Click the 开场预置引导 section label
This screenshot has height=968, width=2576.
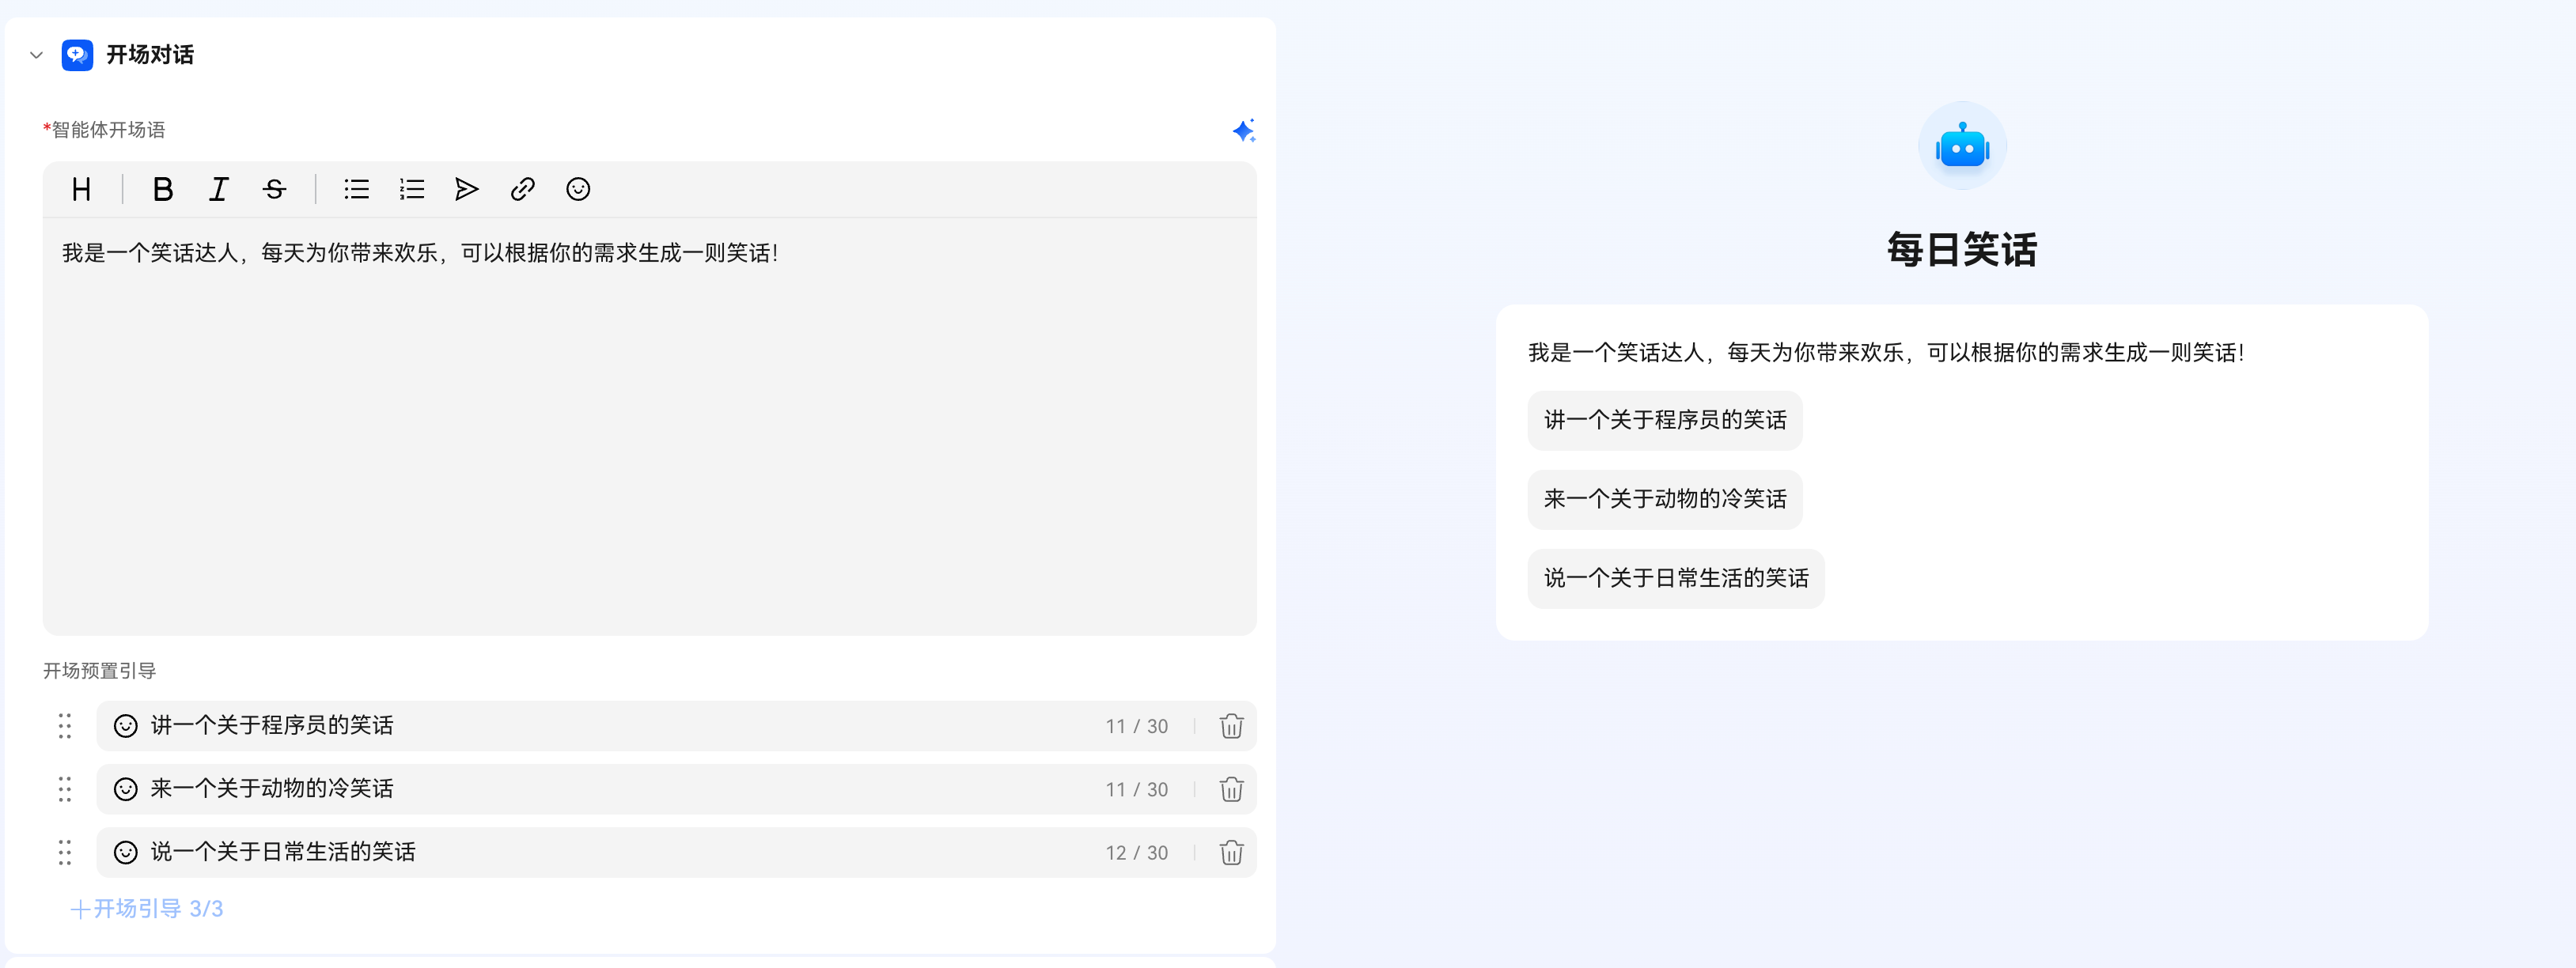coord(99,671)
